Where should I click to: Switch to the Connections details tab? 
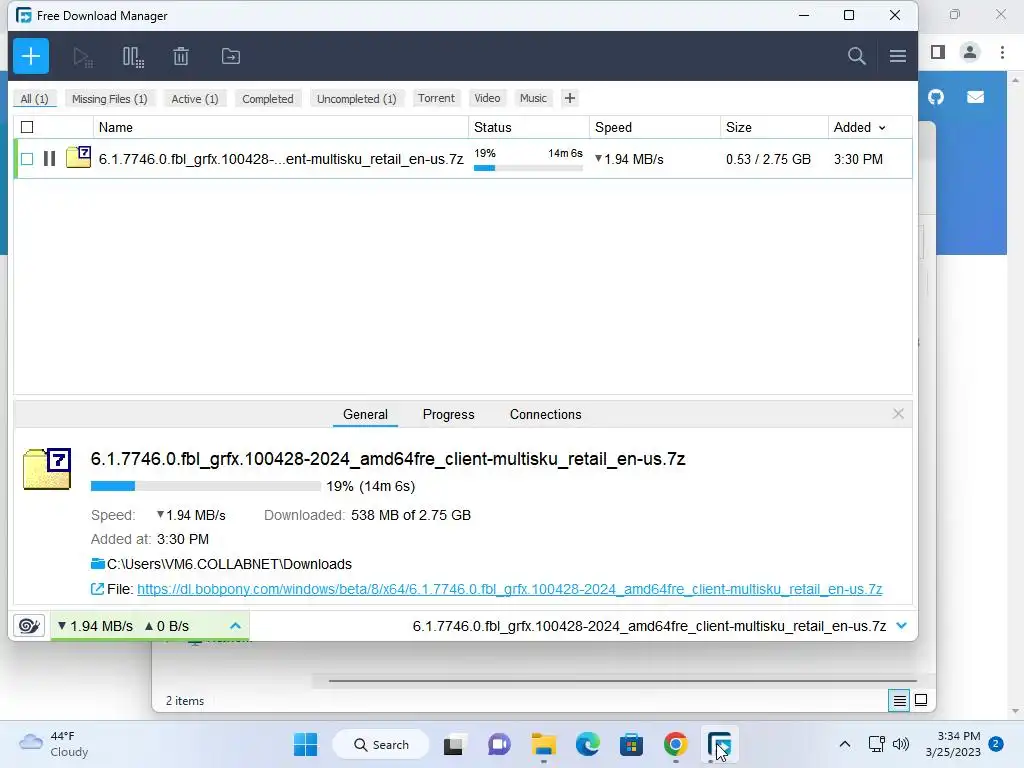click(x=545, y=415)
